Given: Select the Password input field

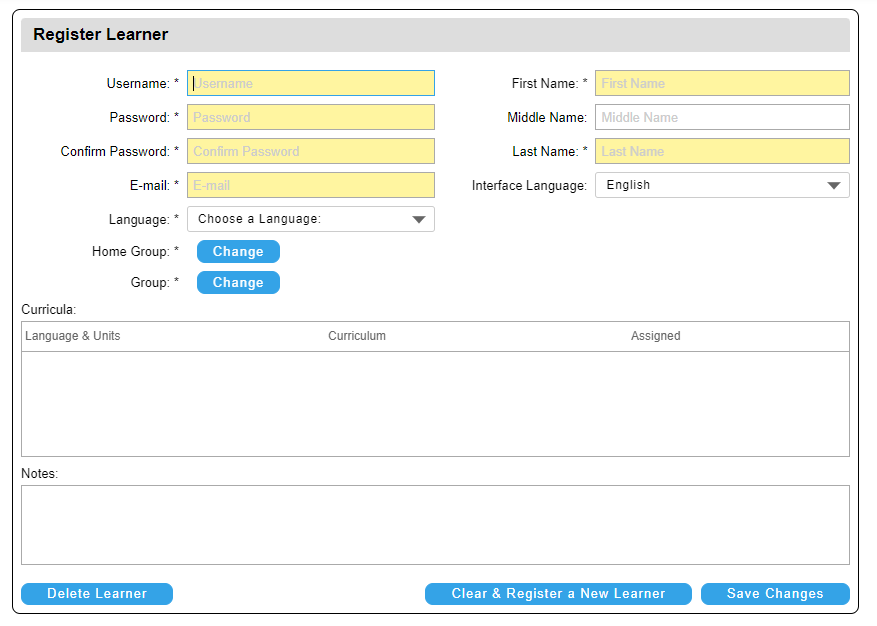Looking at the screenshot, I should point(310,117).
